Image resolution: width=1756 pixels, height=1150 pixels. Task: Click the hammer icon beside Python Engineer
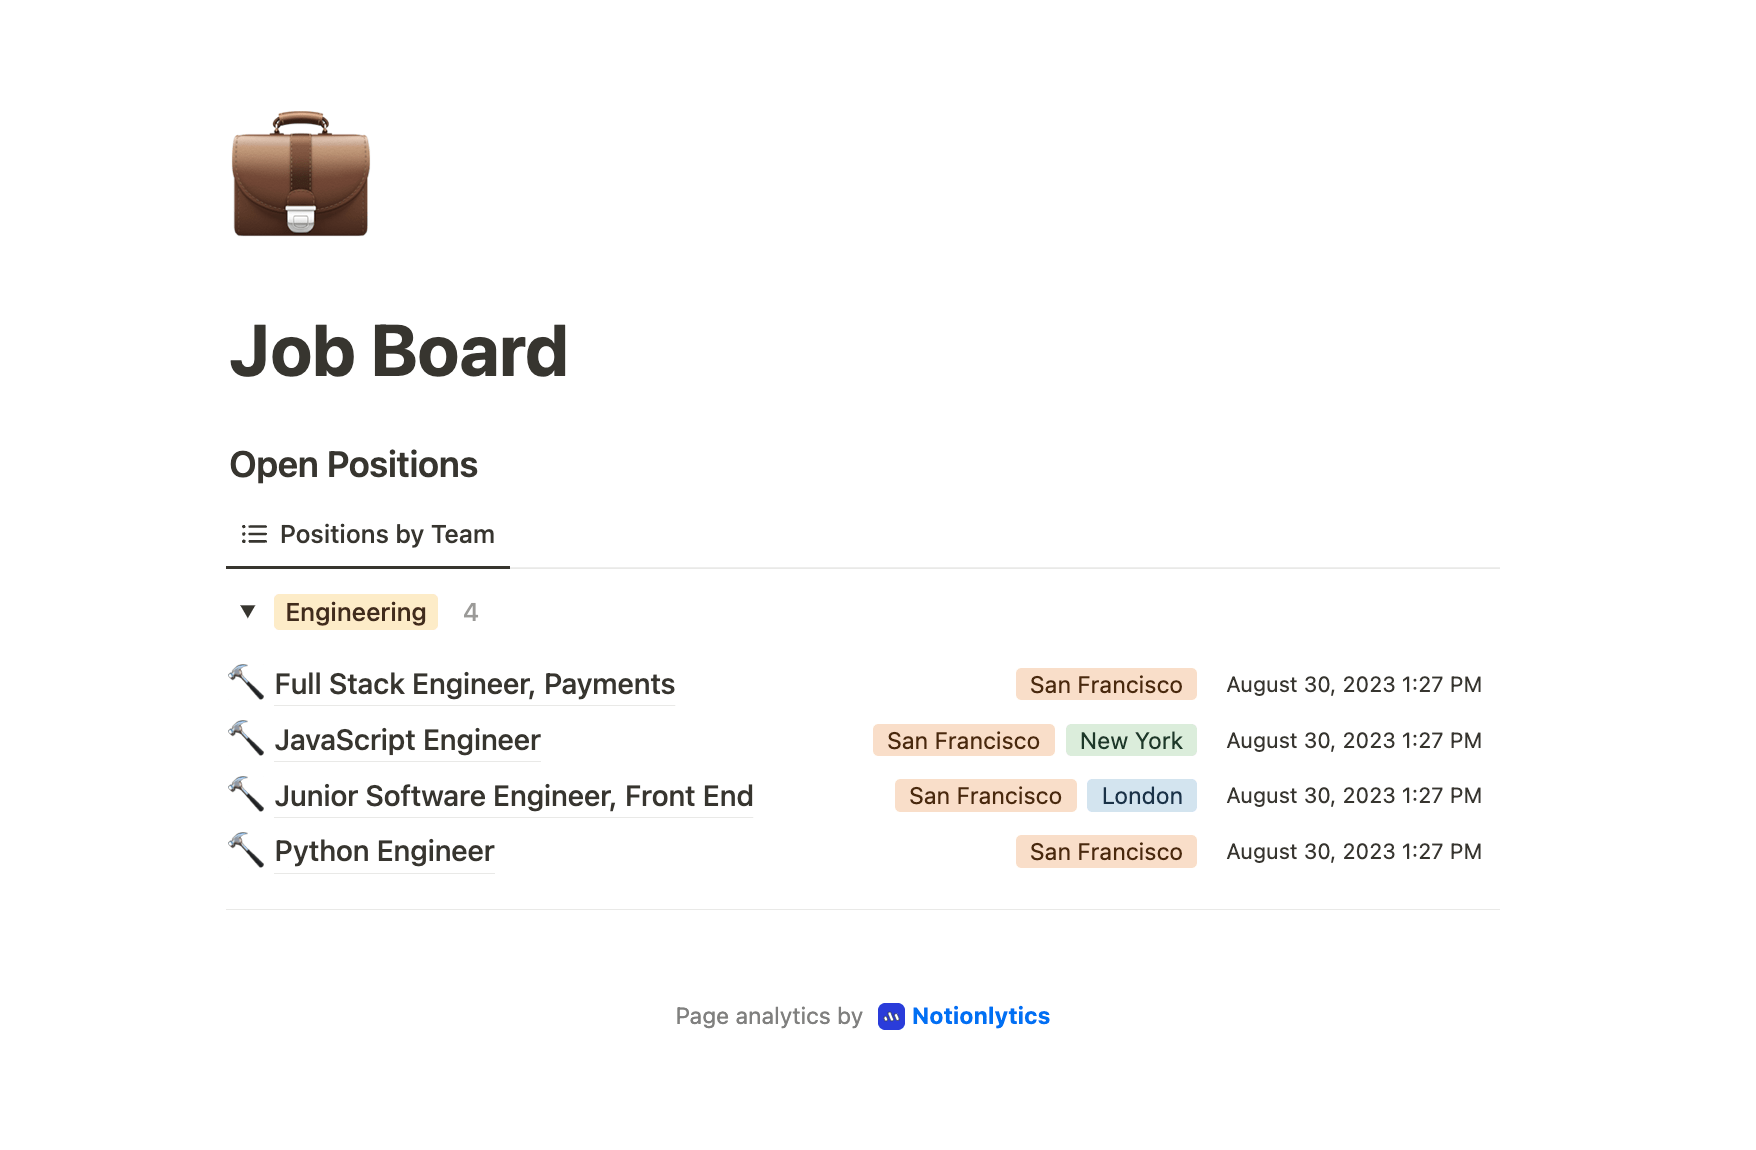click(x=246, y=851)
